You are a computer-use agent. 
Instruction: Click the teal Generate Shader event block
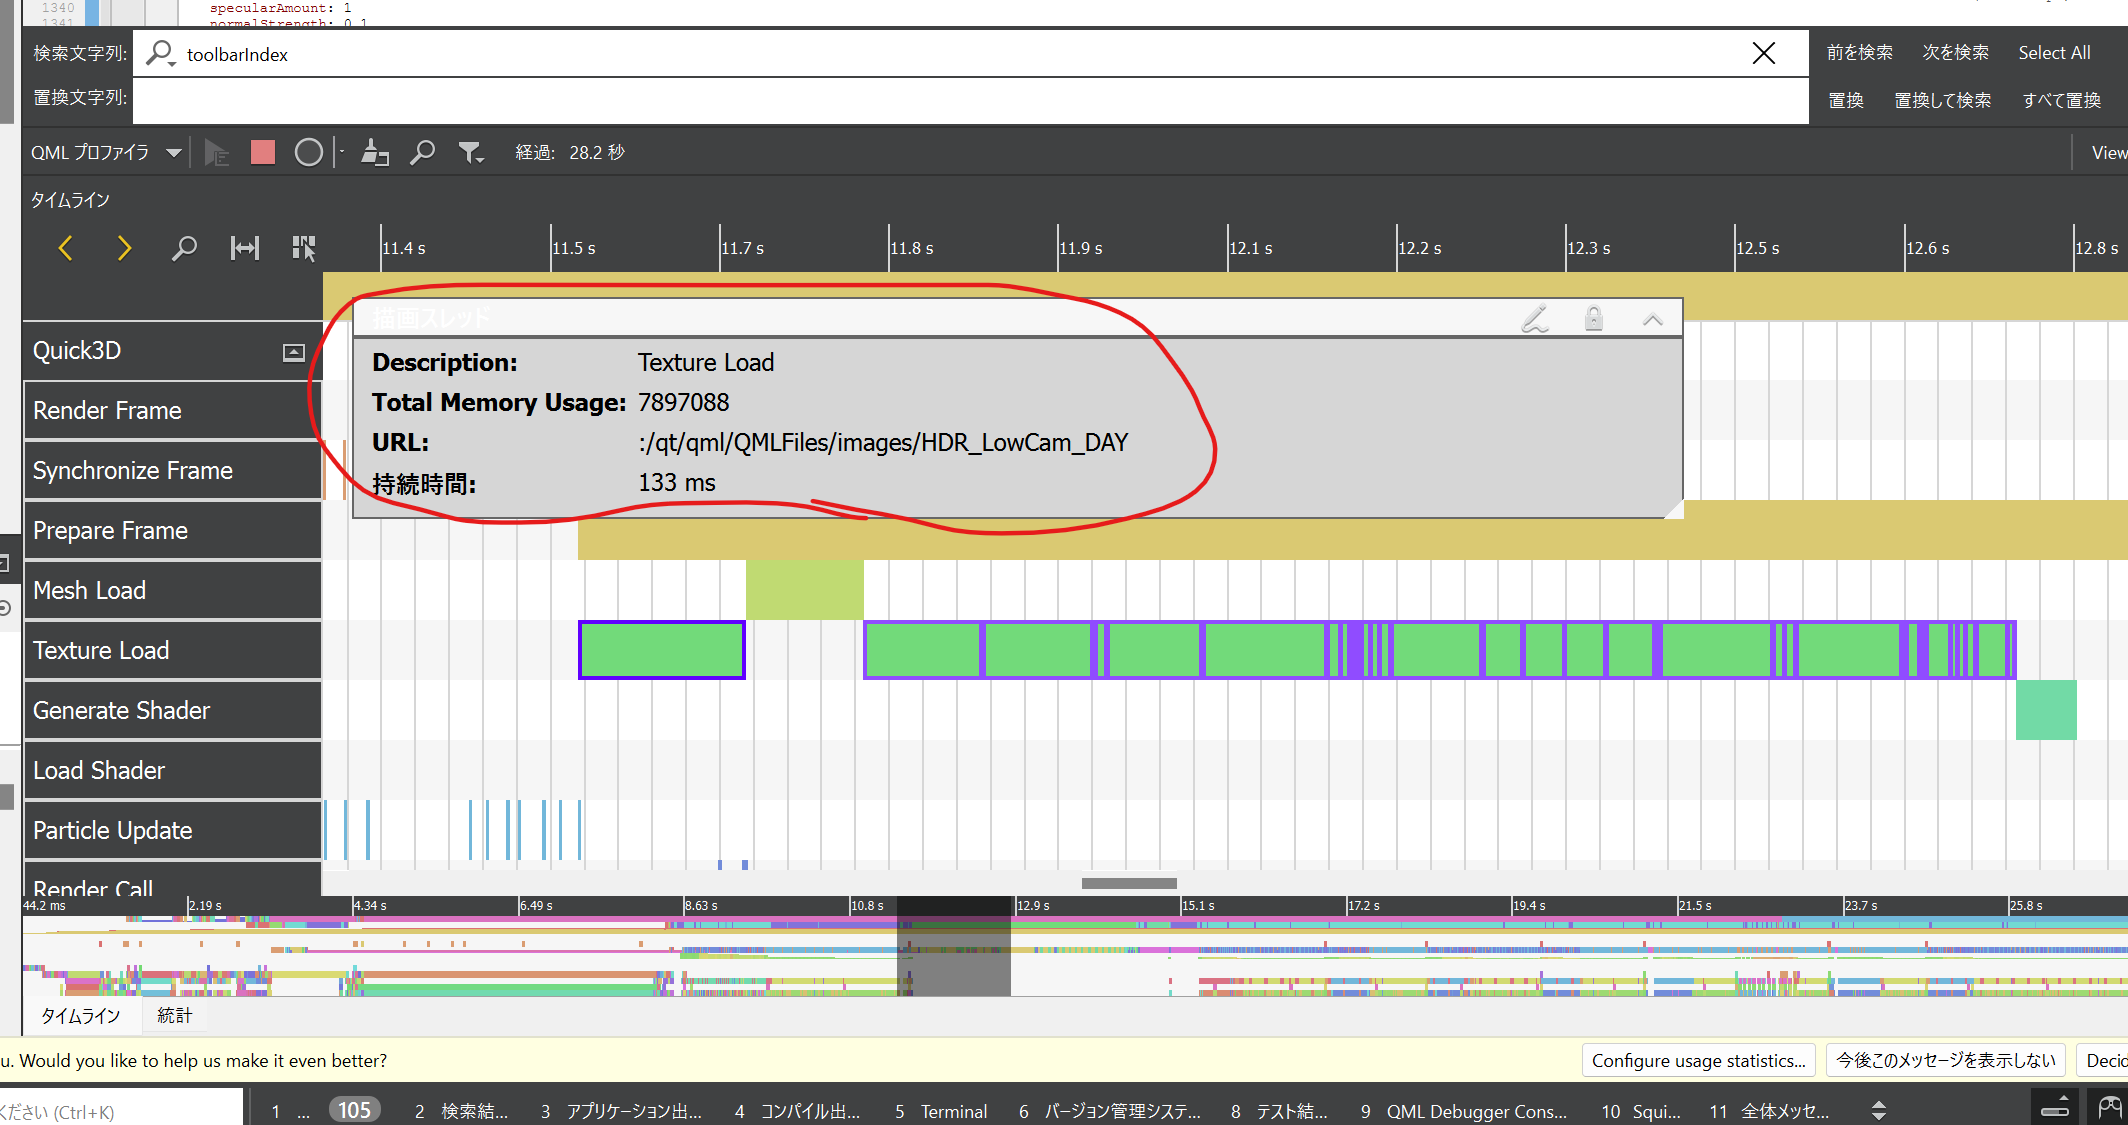coord(2046,710)
